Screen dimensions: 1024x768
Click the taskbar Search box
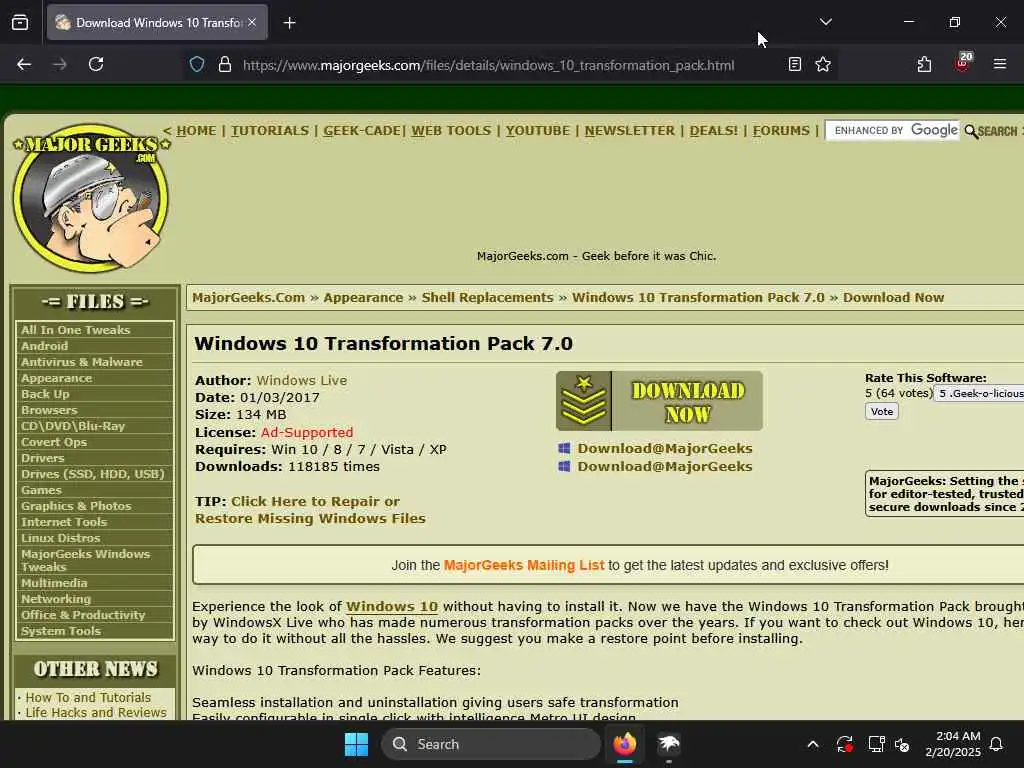point(490,744)
